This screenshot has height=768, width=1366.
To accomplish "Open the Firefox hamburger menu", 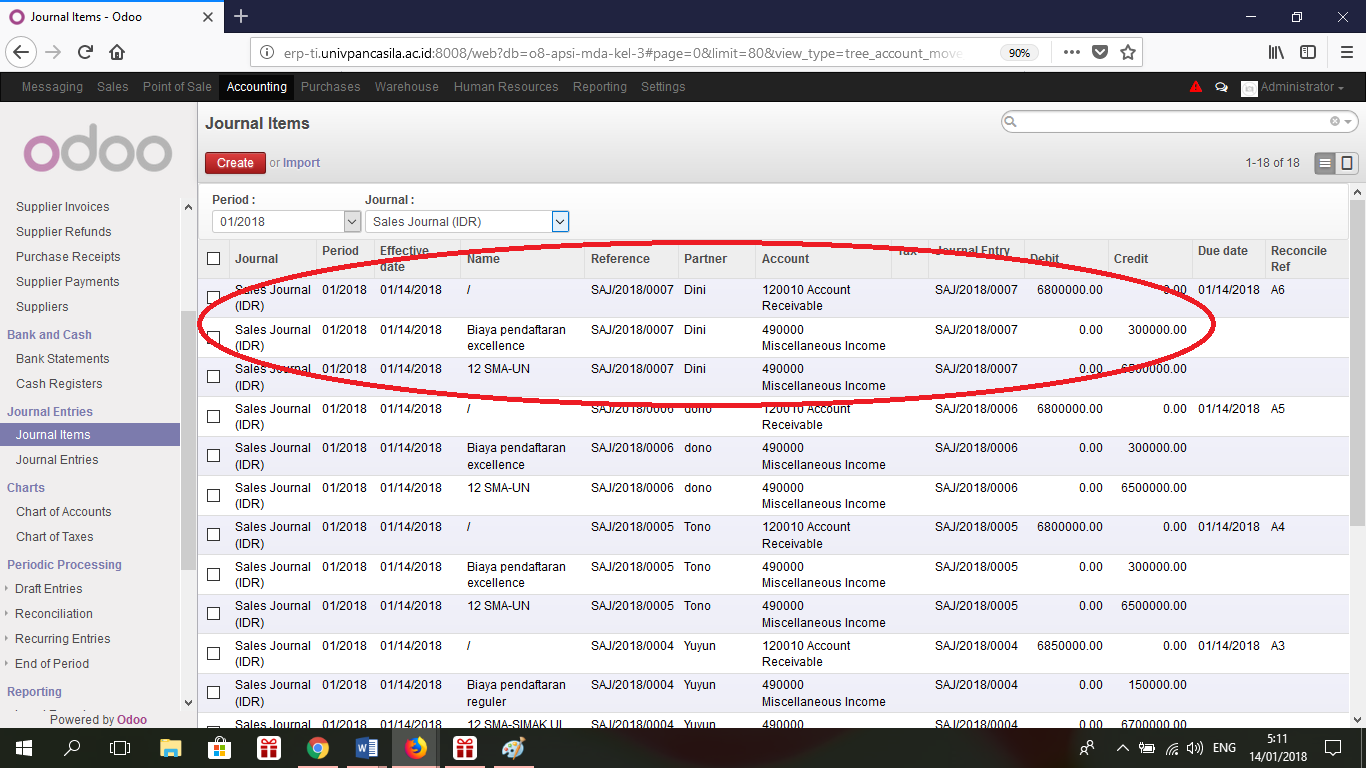I will 1347,52.
